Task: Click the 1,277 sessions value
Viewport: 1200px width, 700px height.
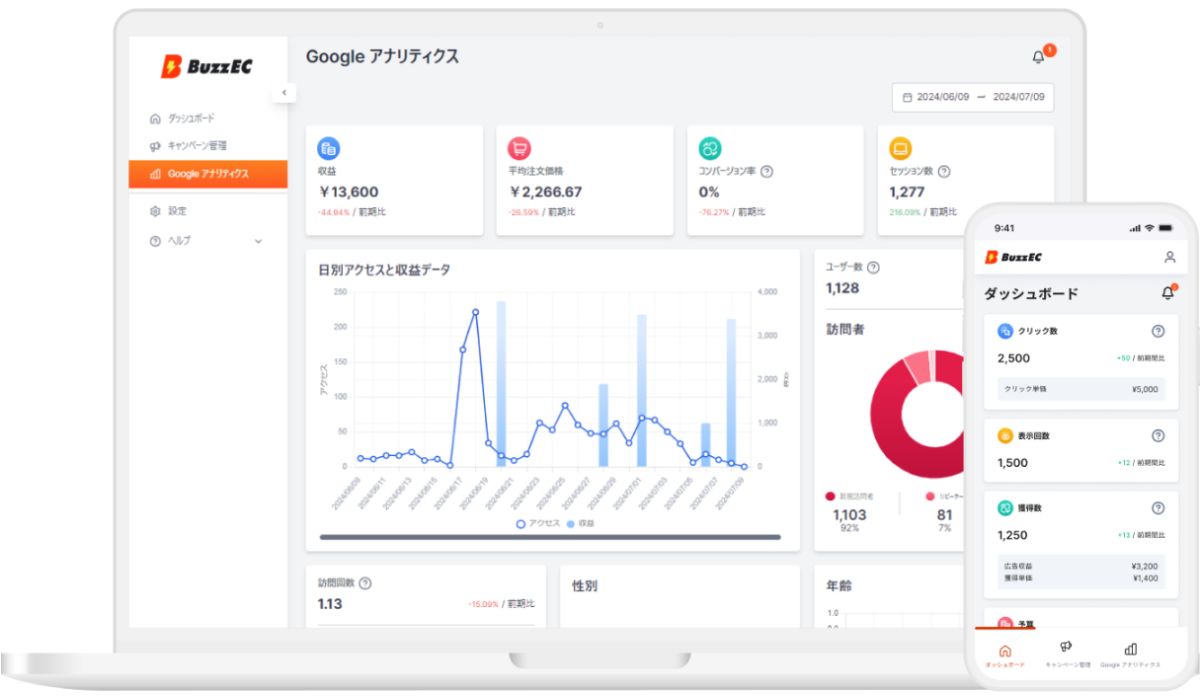Action: (907, 192)
